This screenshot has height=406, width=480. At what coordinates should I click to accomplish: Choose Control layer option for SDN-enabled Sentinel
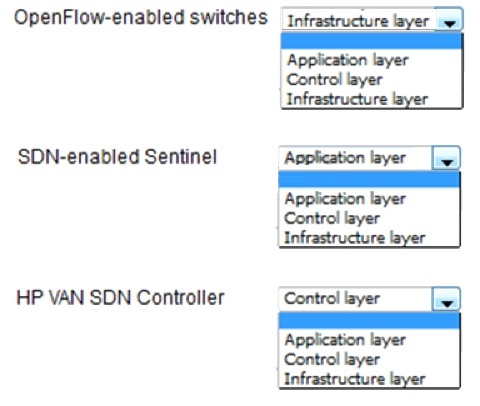click(x=332, y=218)
